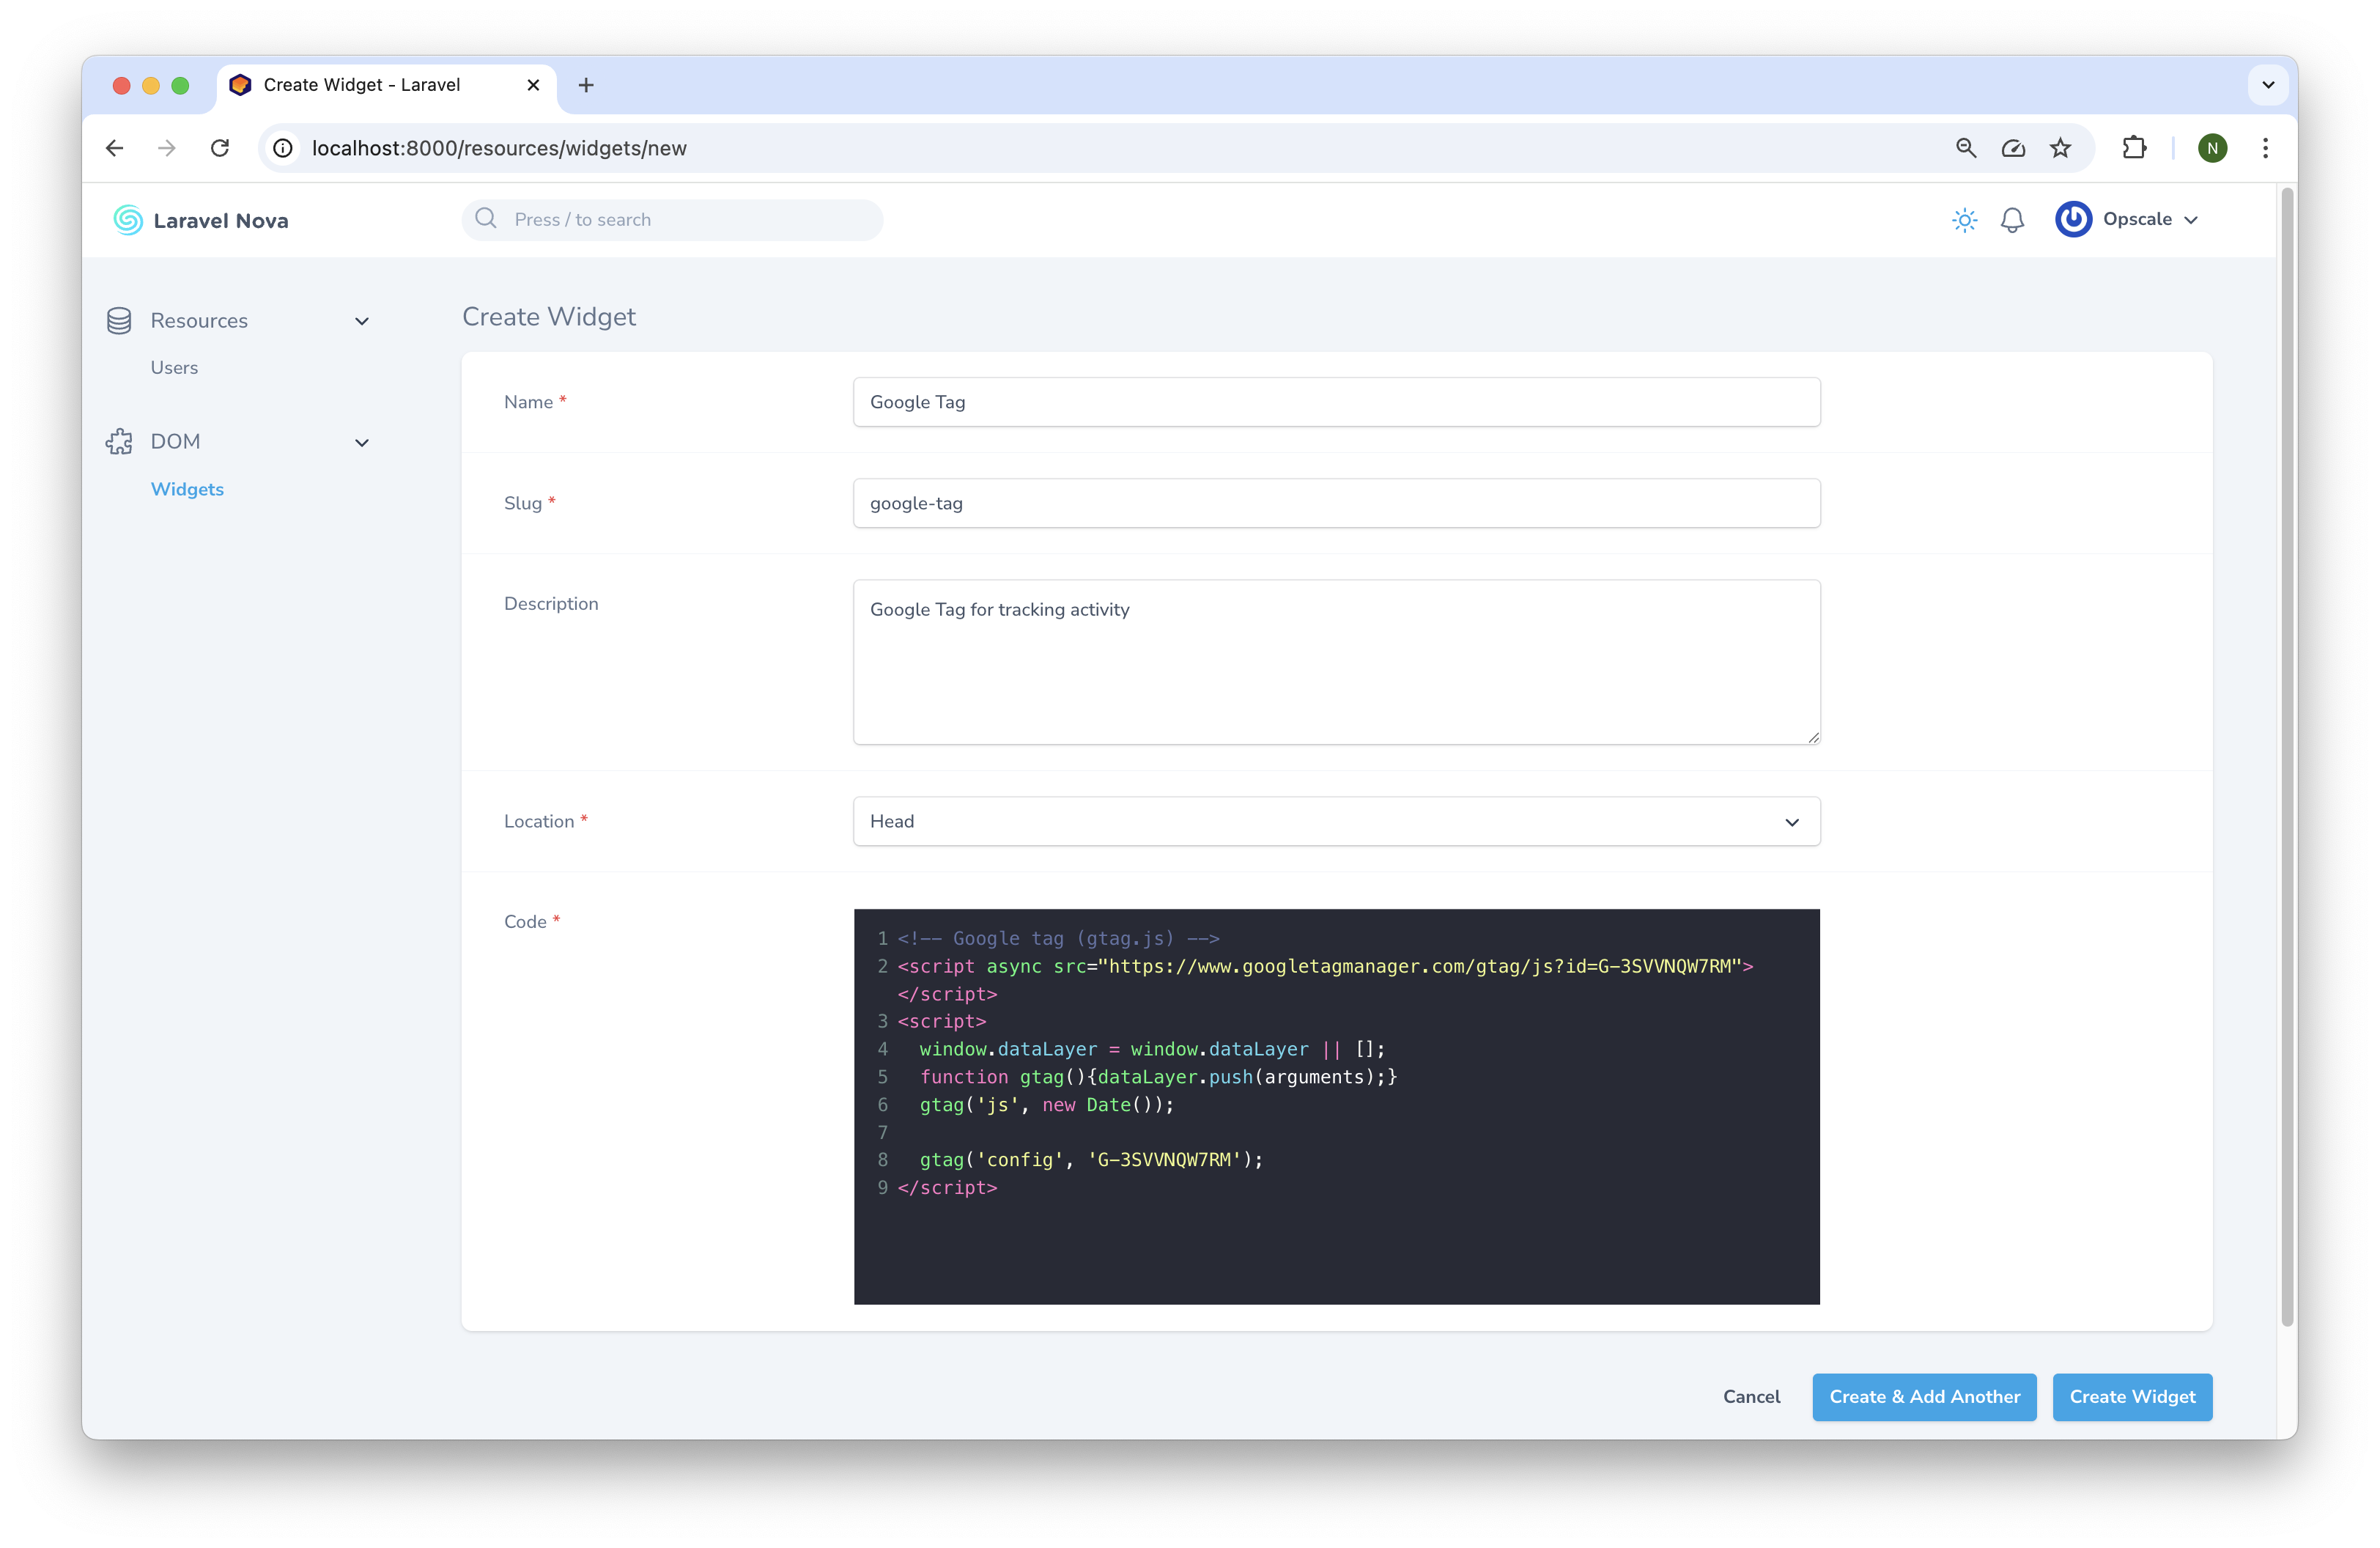Click Create & Add Another button
2380x1548 pixels.
pyautogui.click(x=1924, y=1396)
